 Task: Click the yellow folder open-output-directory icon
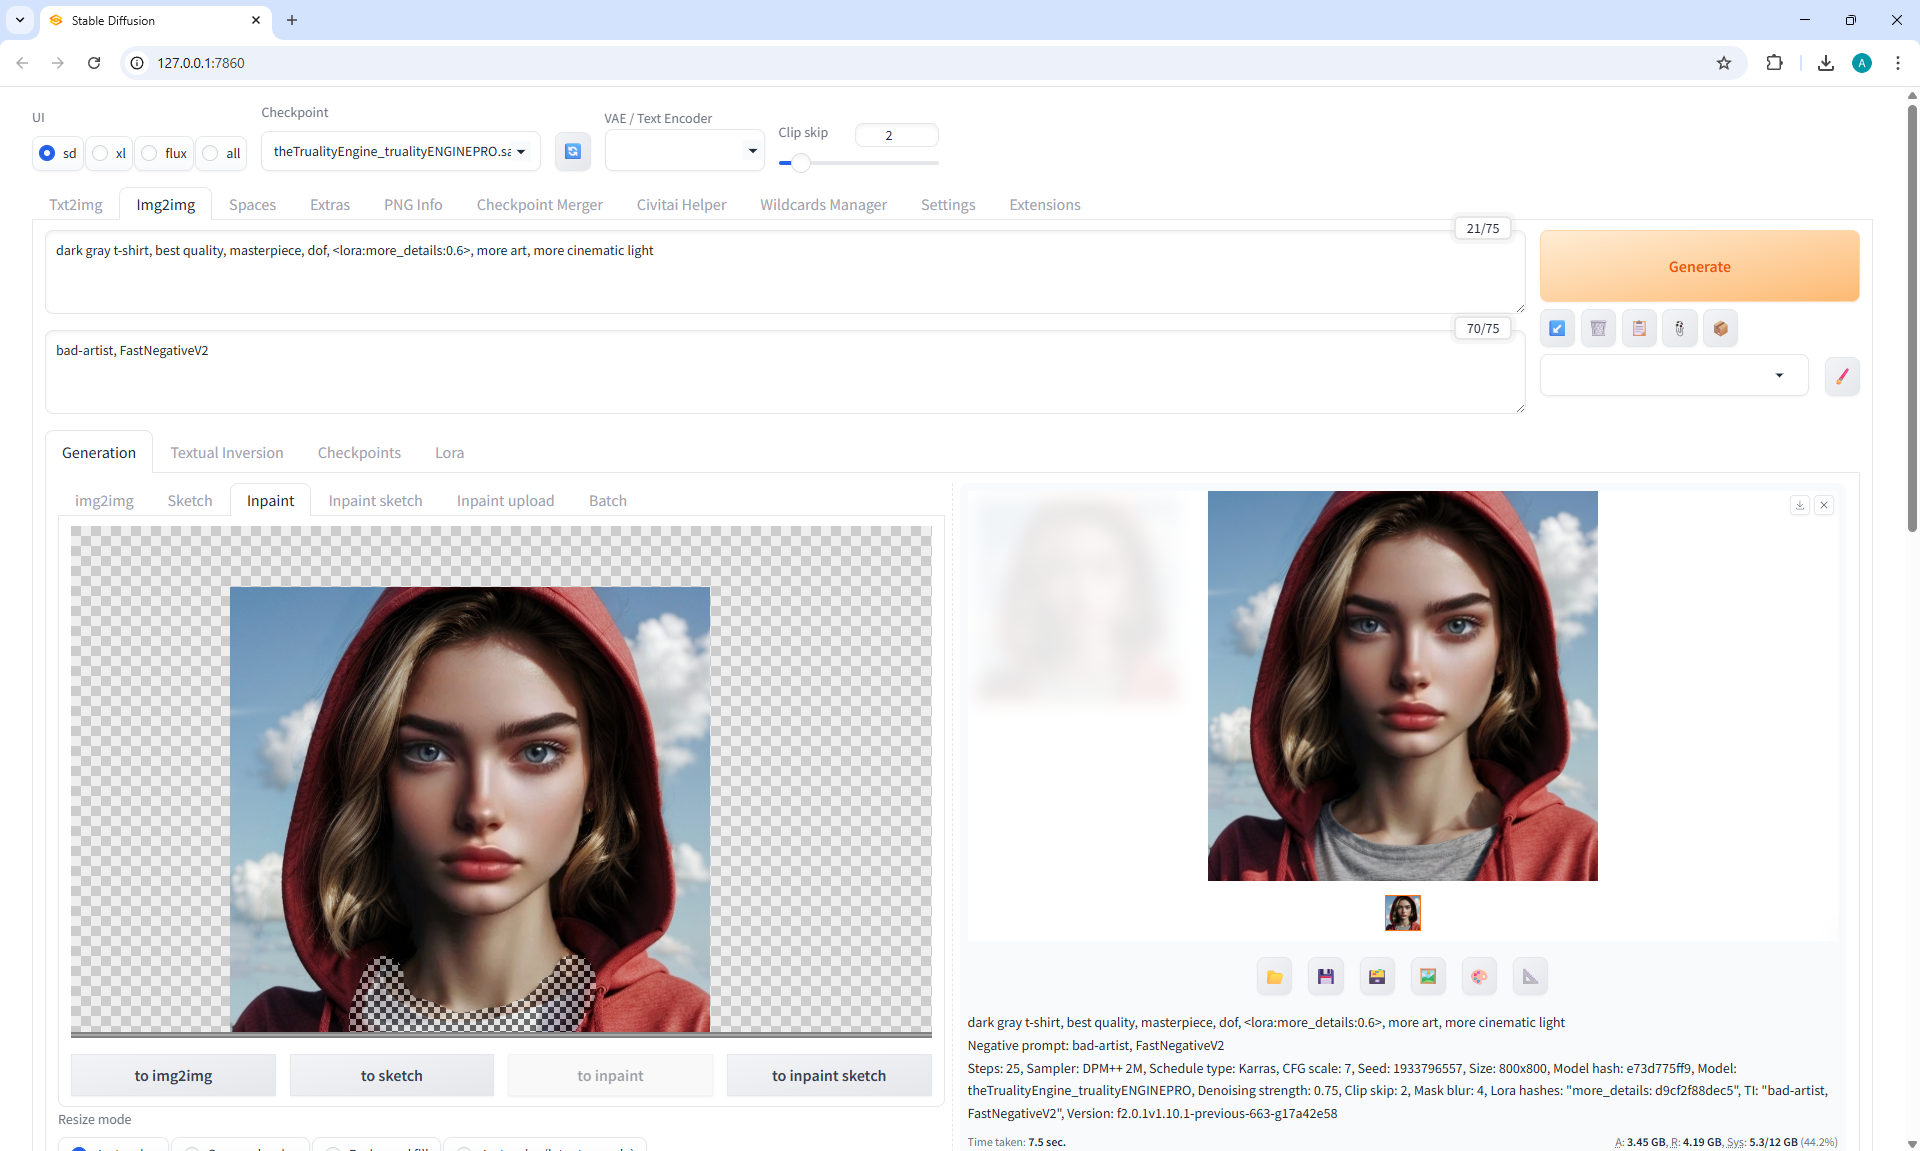pyautogui.click(x=1274, y=976)
